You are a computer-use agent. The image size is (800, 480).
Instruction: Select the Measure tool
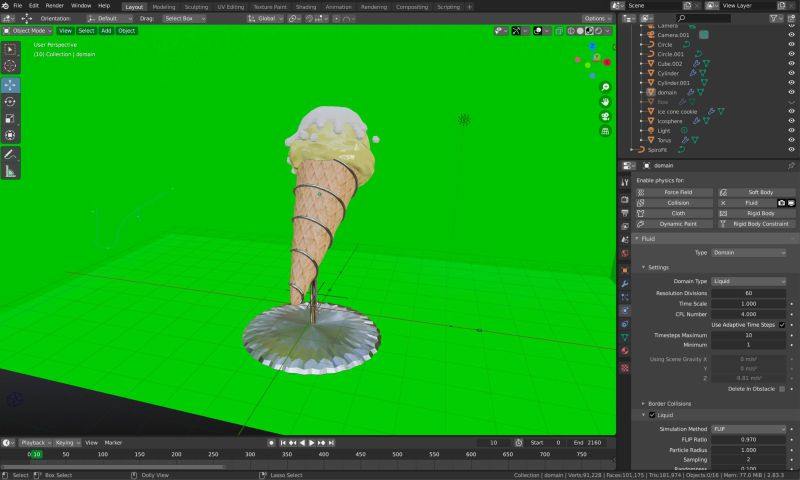pyautogui.click(x=10, y=171)
